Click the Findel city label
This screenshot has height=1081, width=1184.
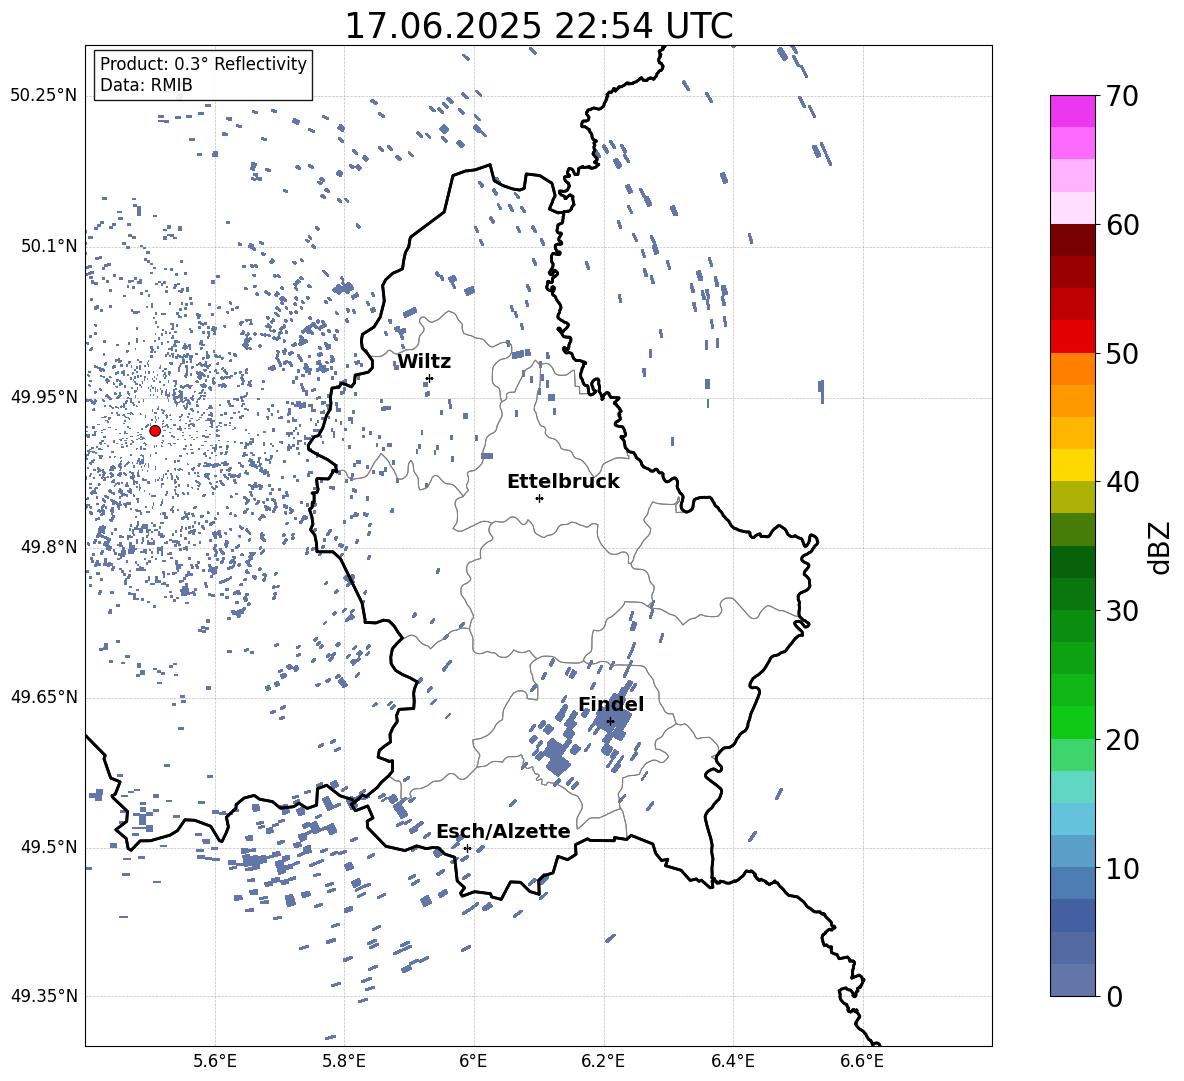tap(611, 704)
